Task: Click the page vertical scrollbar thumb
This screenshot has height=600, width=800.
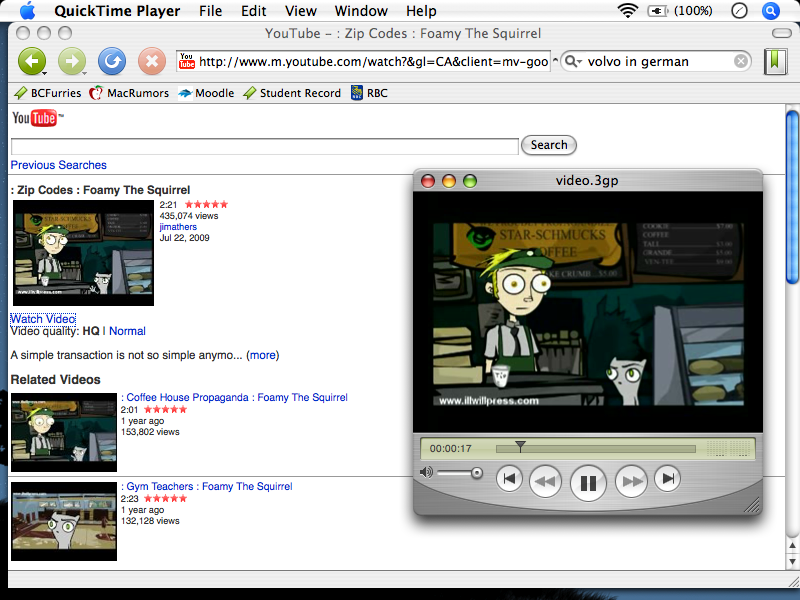Action: (792, 197)
